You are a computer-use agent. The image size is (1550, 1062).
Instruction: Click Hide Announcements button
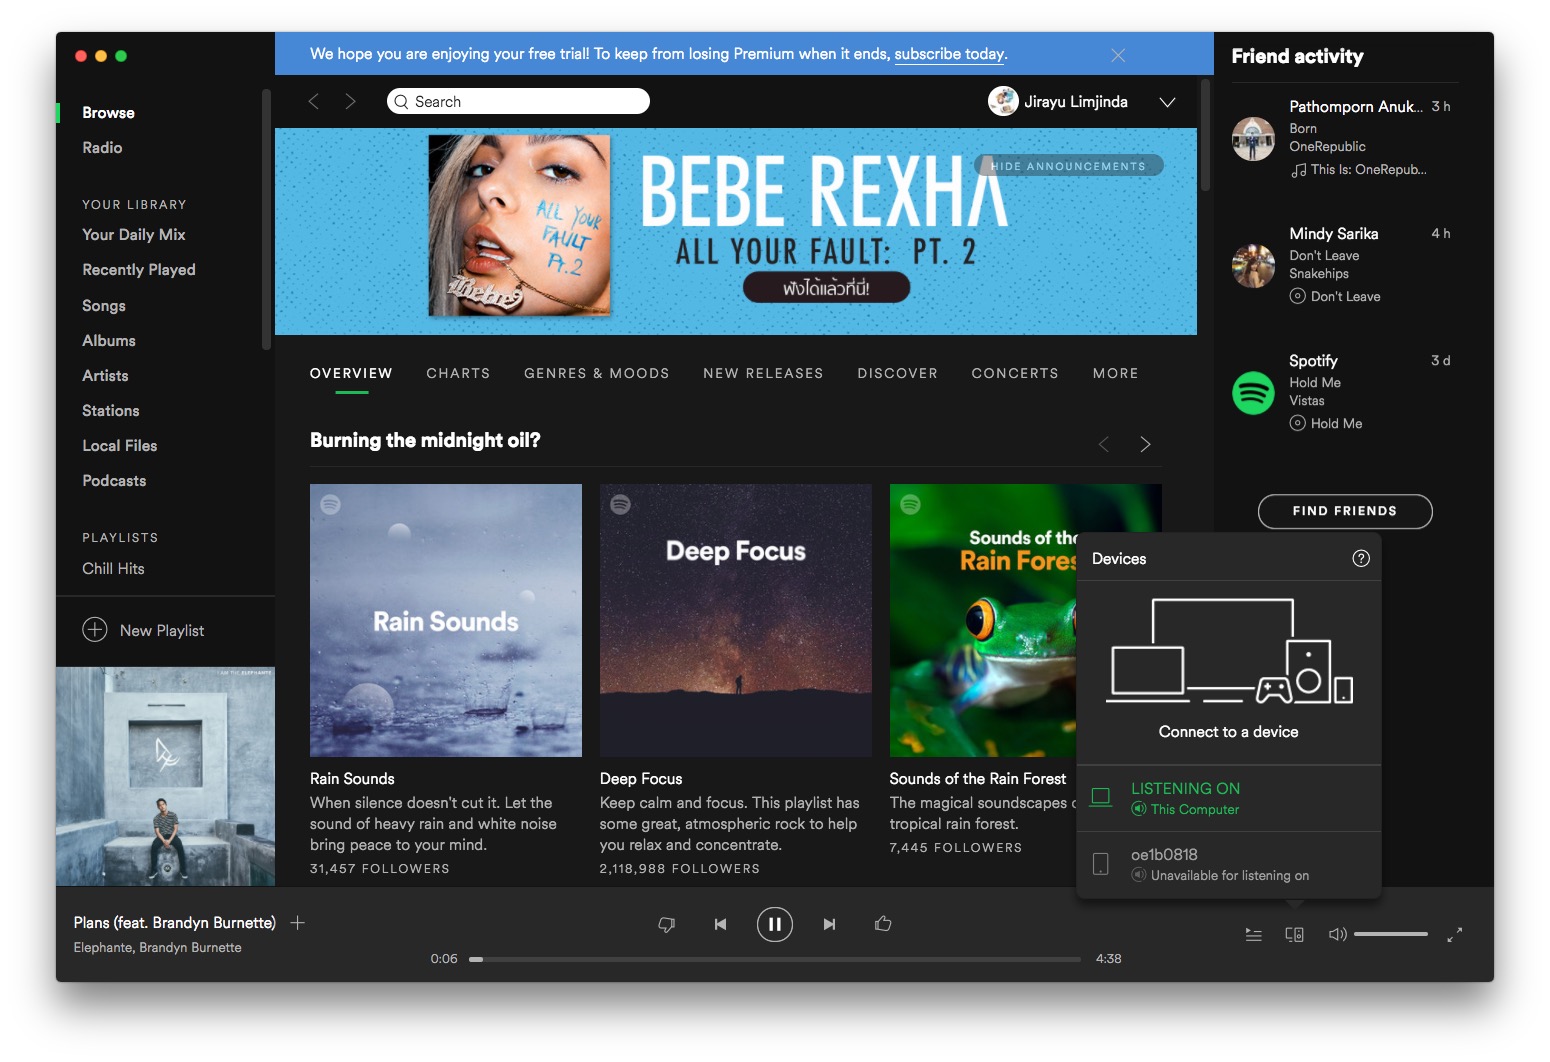(1069, 166)
